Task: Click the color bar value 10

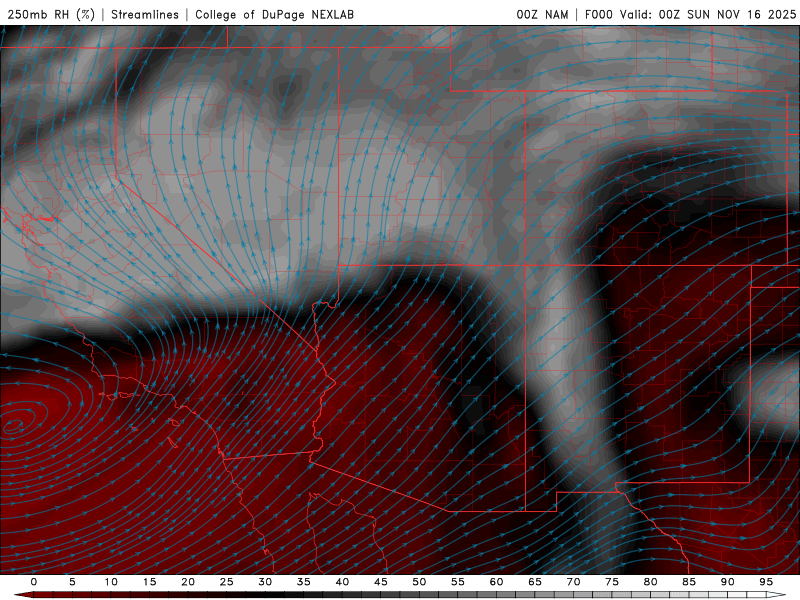Action: [x=111, y=582]
